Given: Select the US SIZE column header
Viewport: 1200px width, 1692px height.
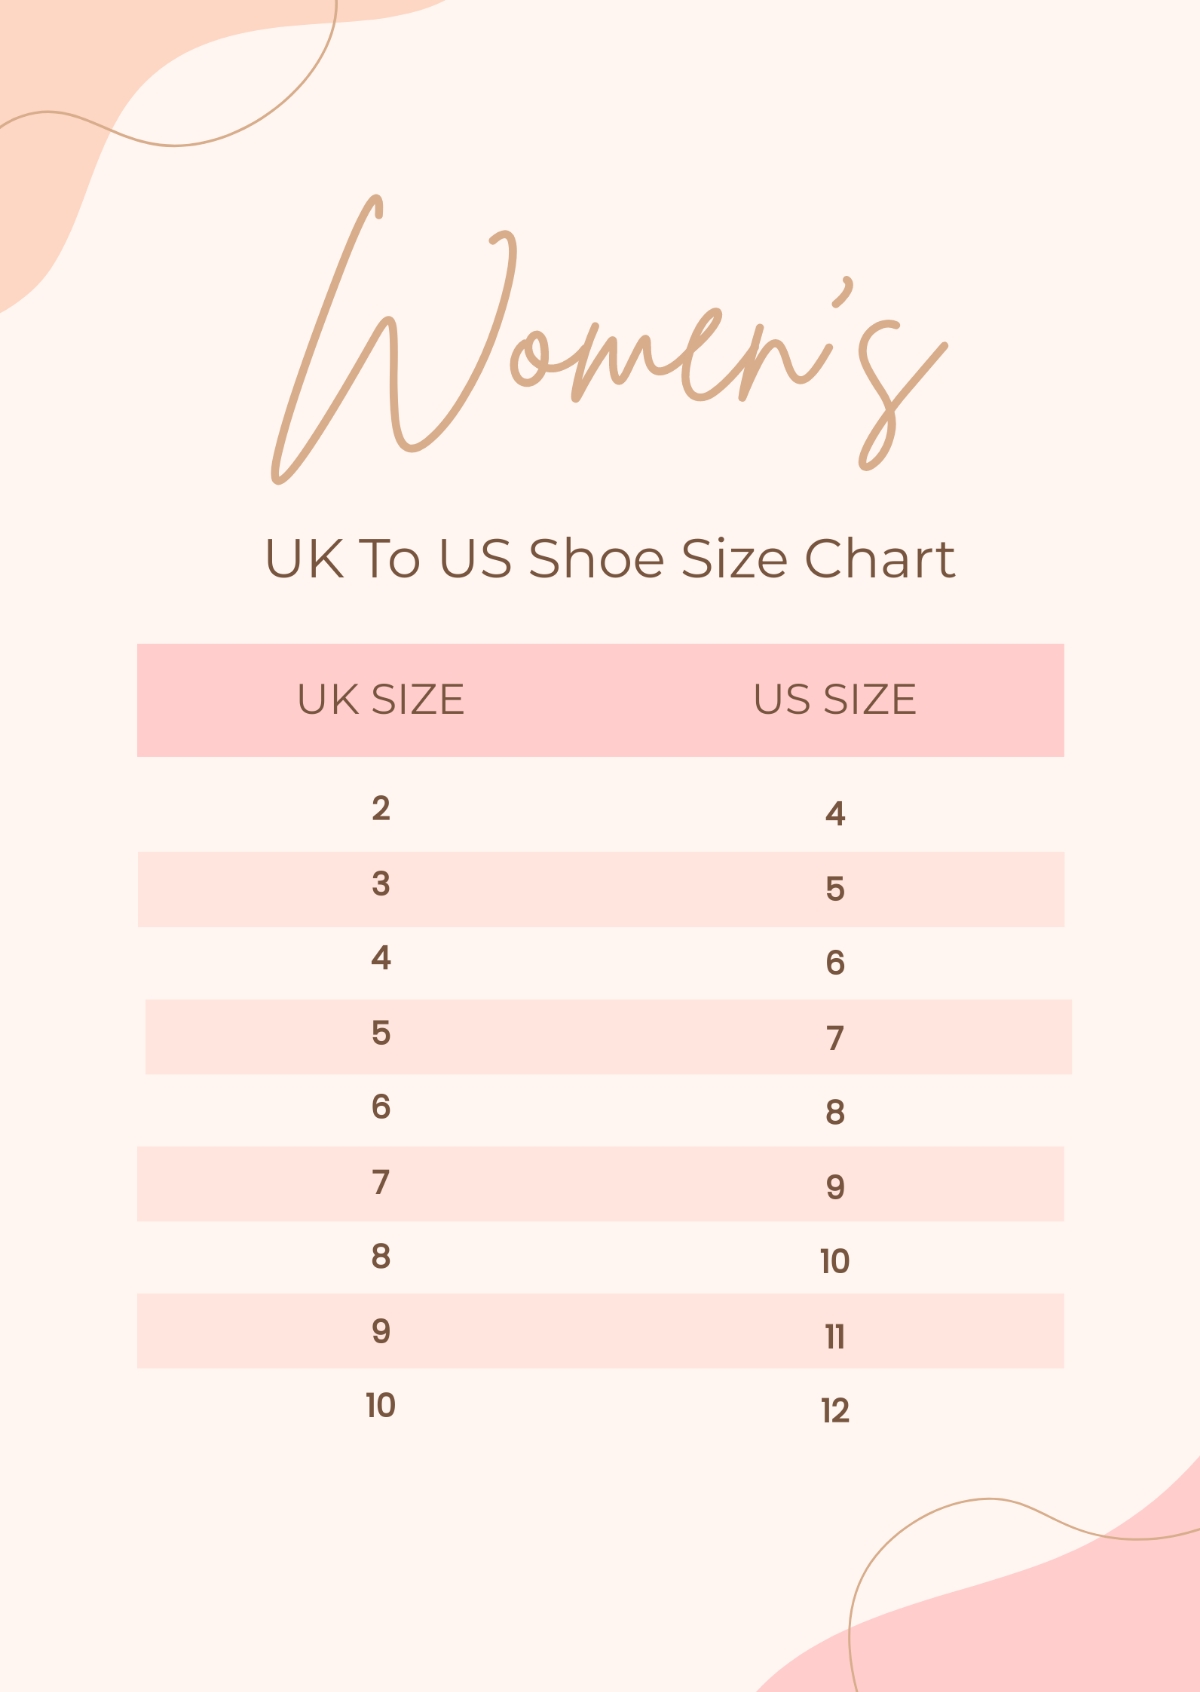Looking at the screenshot, I should (835, 700).
